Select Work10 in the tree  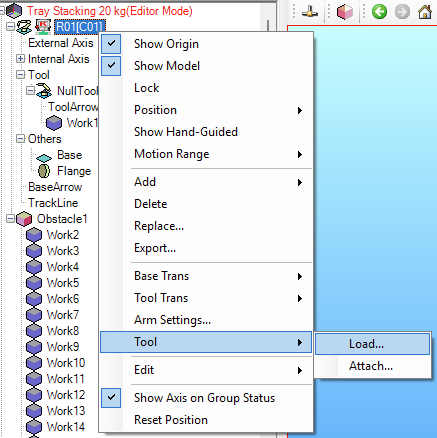66,363
